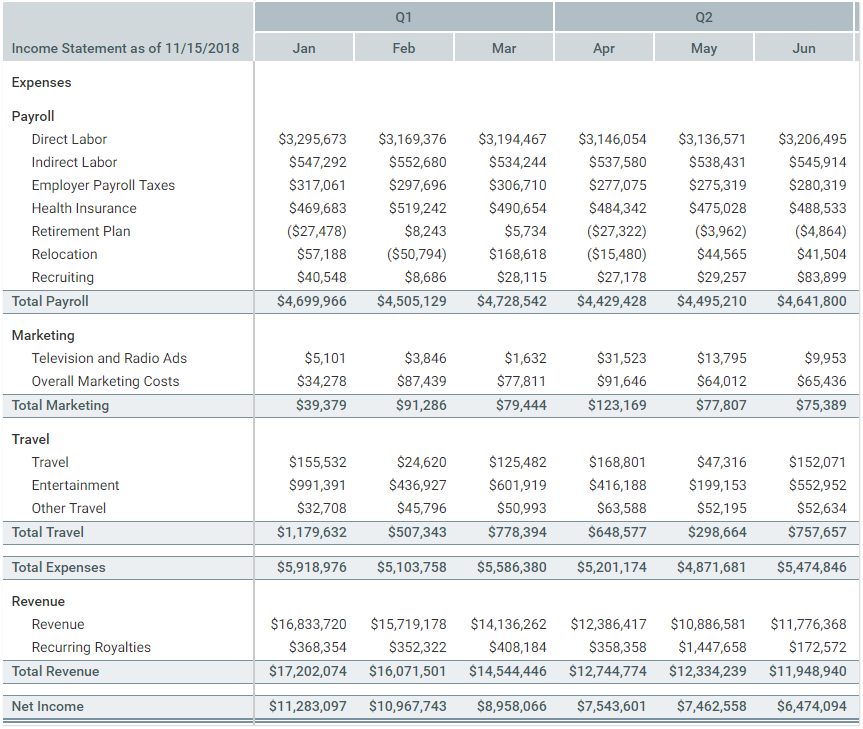Select the Television and Radio Ads row label
Screen dimensions: 863x729
coord(109,358)
